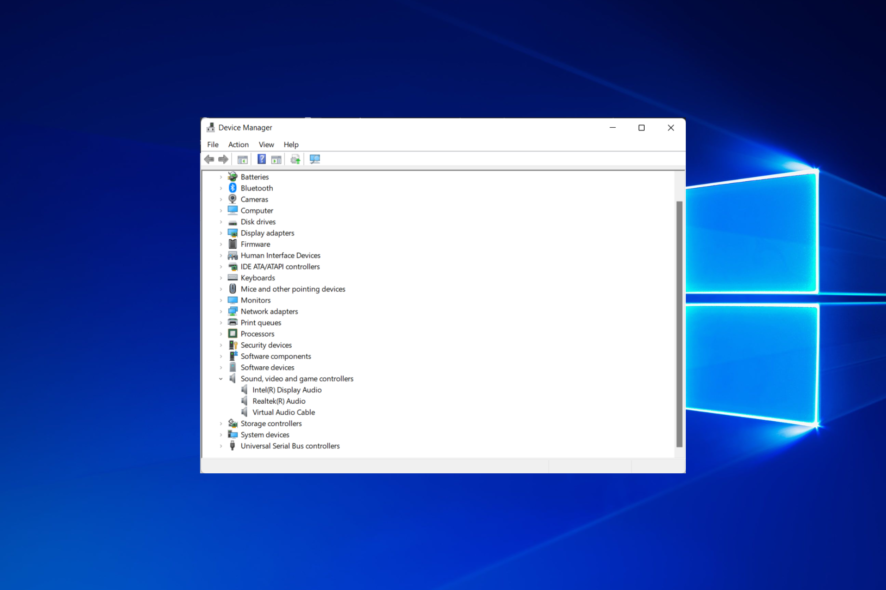Select the Cameras category icon
The image size is (886, 590).
(232, 199)
